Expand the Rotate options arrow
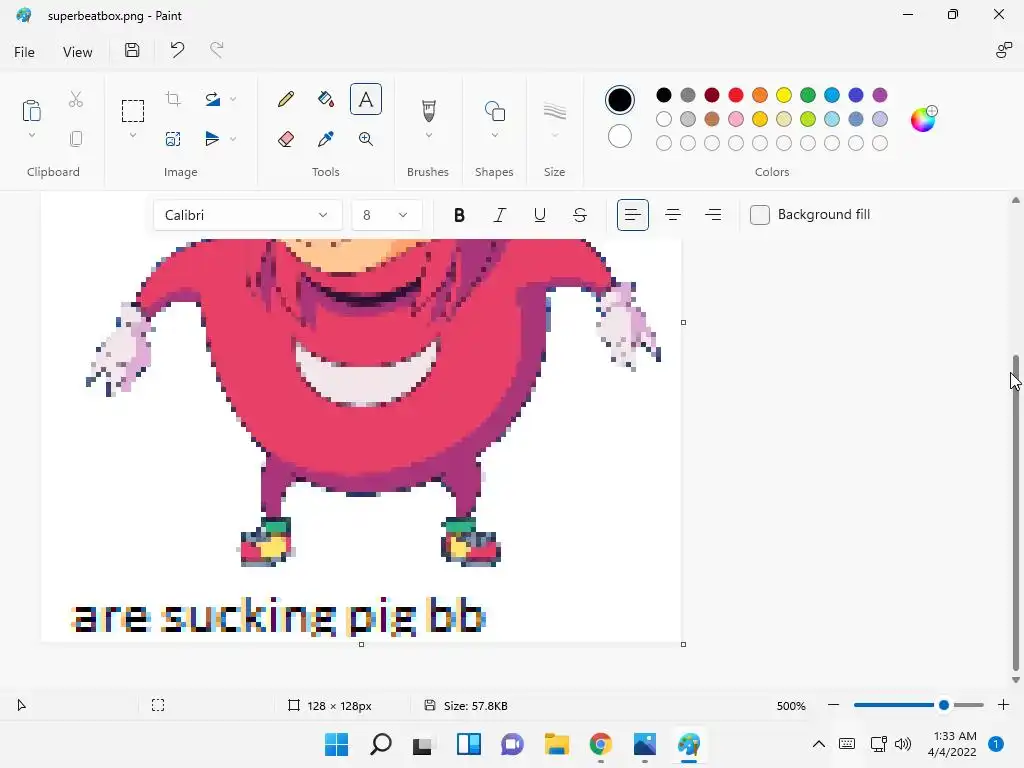 click(233, 99)
